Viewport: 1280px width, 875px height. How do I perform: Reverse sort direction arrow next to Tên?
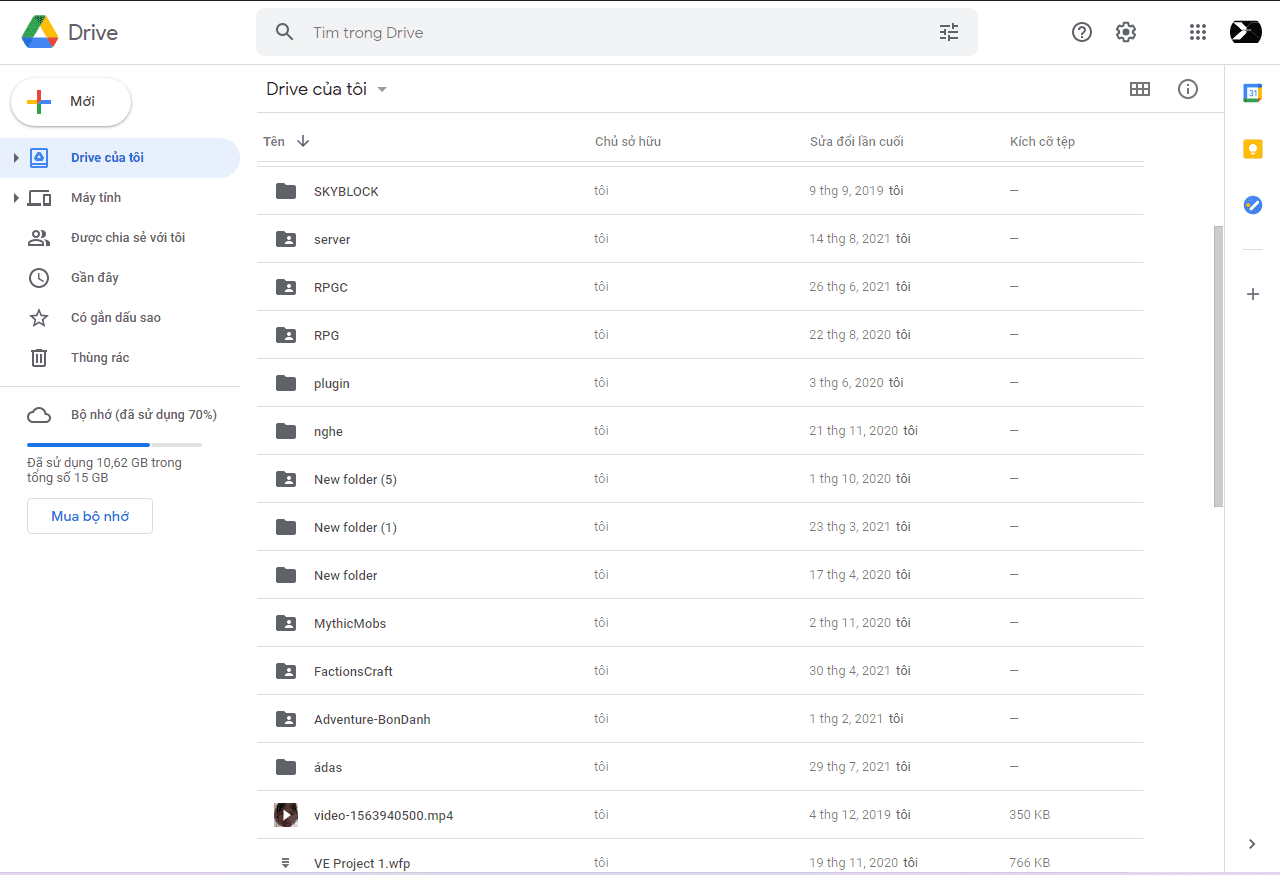303,141
